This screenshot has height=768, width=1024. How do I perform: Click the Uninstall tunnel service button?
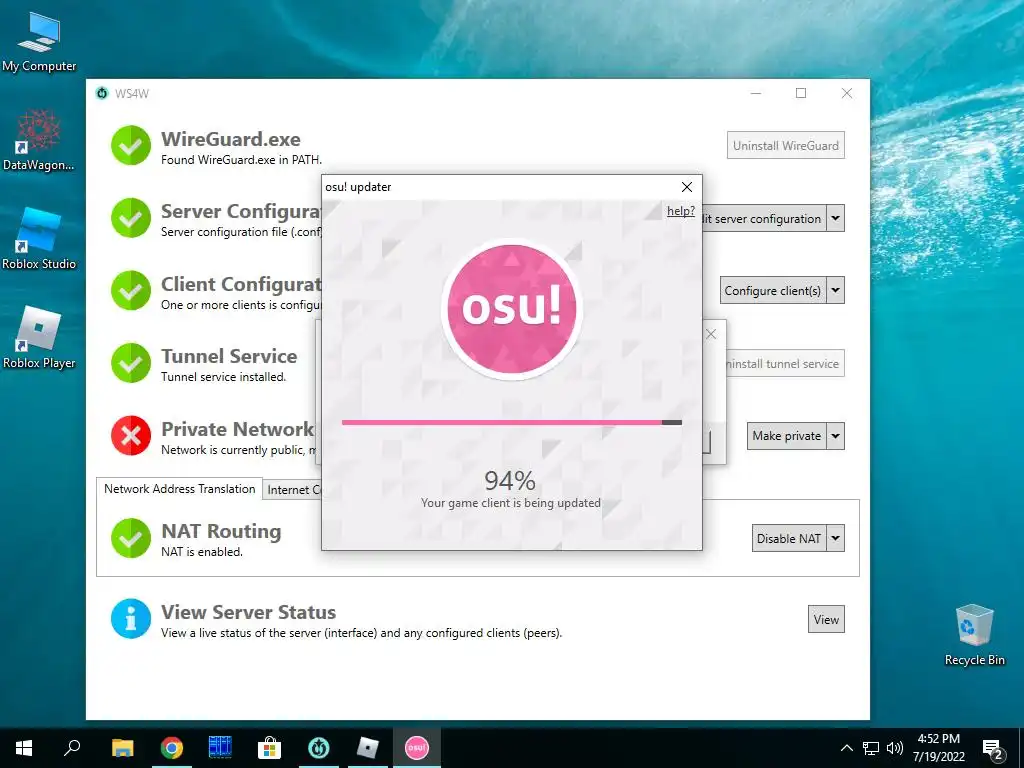click(x=785, y=364)
